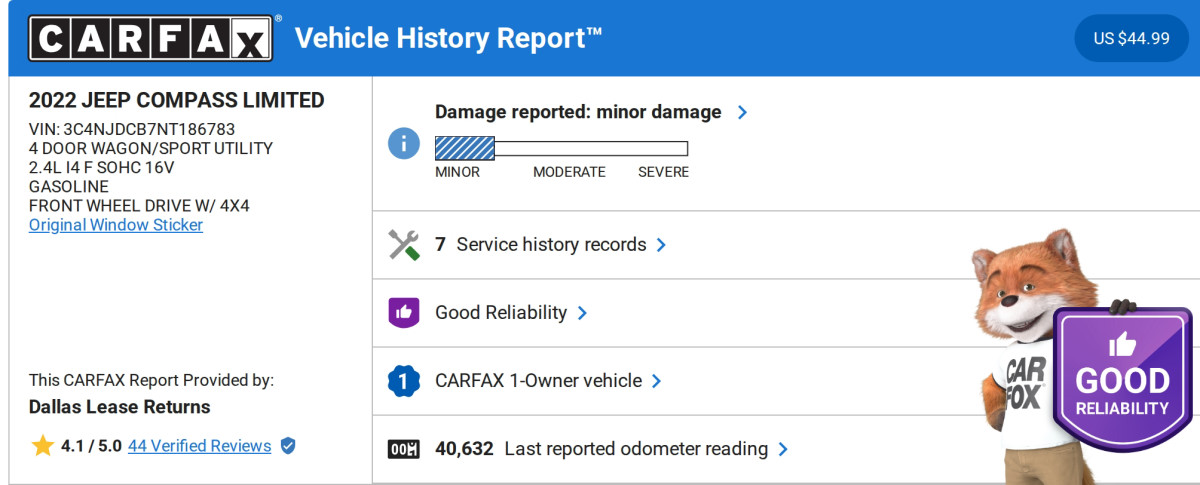
Task: Expand the Service history records chevron
Action: tap(661, 245)
